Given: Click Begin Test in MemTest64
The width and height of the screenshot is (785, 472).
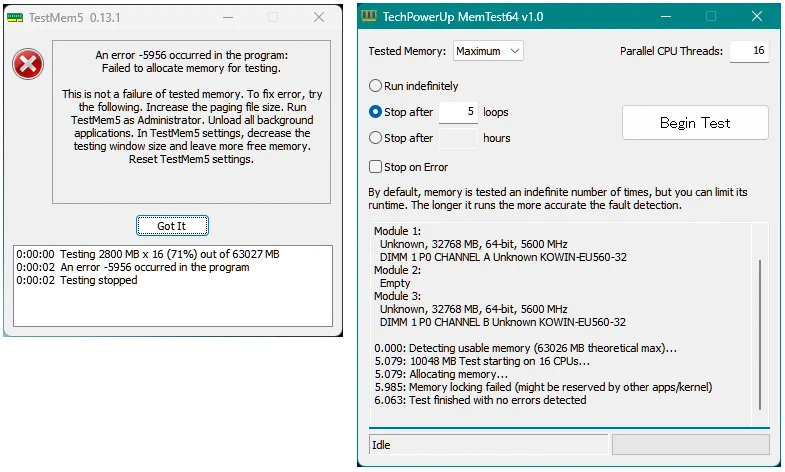Looking at the screenshot, I should pos(695,123).
